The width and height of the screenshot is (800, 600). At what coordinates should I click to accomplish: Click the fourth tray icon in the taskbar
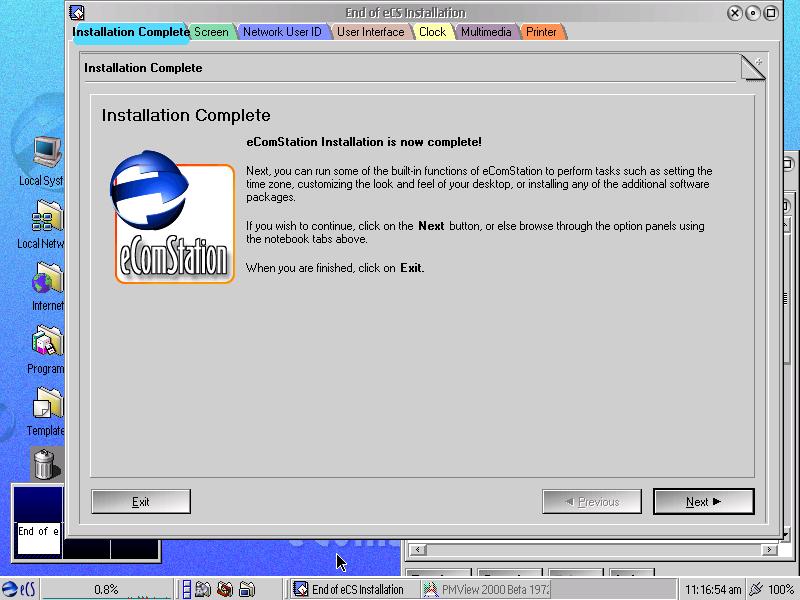tap(247, 589)
